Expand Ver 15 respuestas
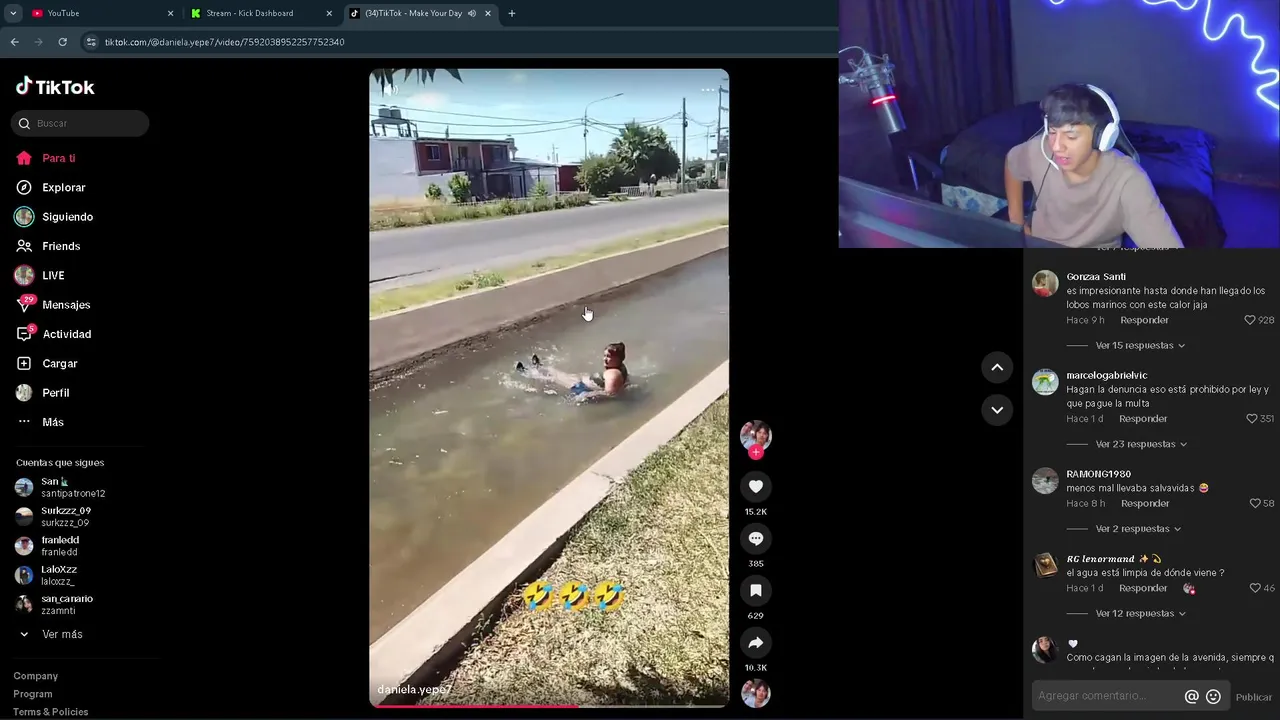Image resolution: width=1280 pixels, height=720 pixels. coord(1140,345)
